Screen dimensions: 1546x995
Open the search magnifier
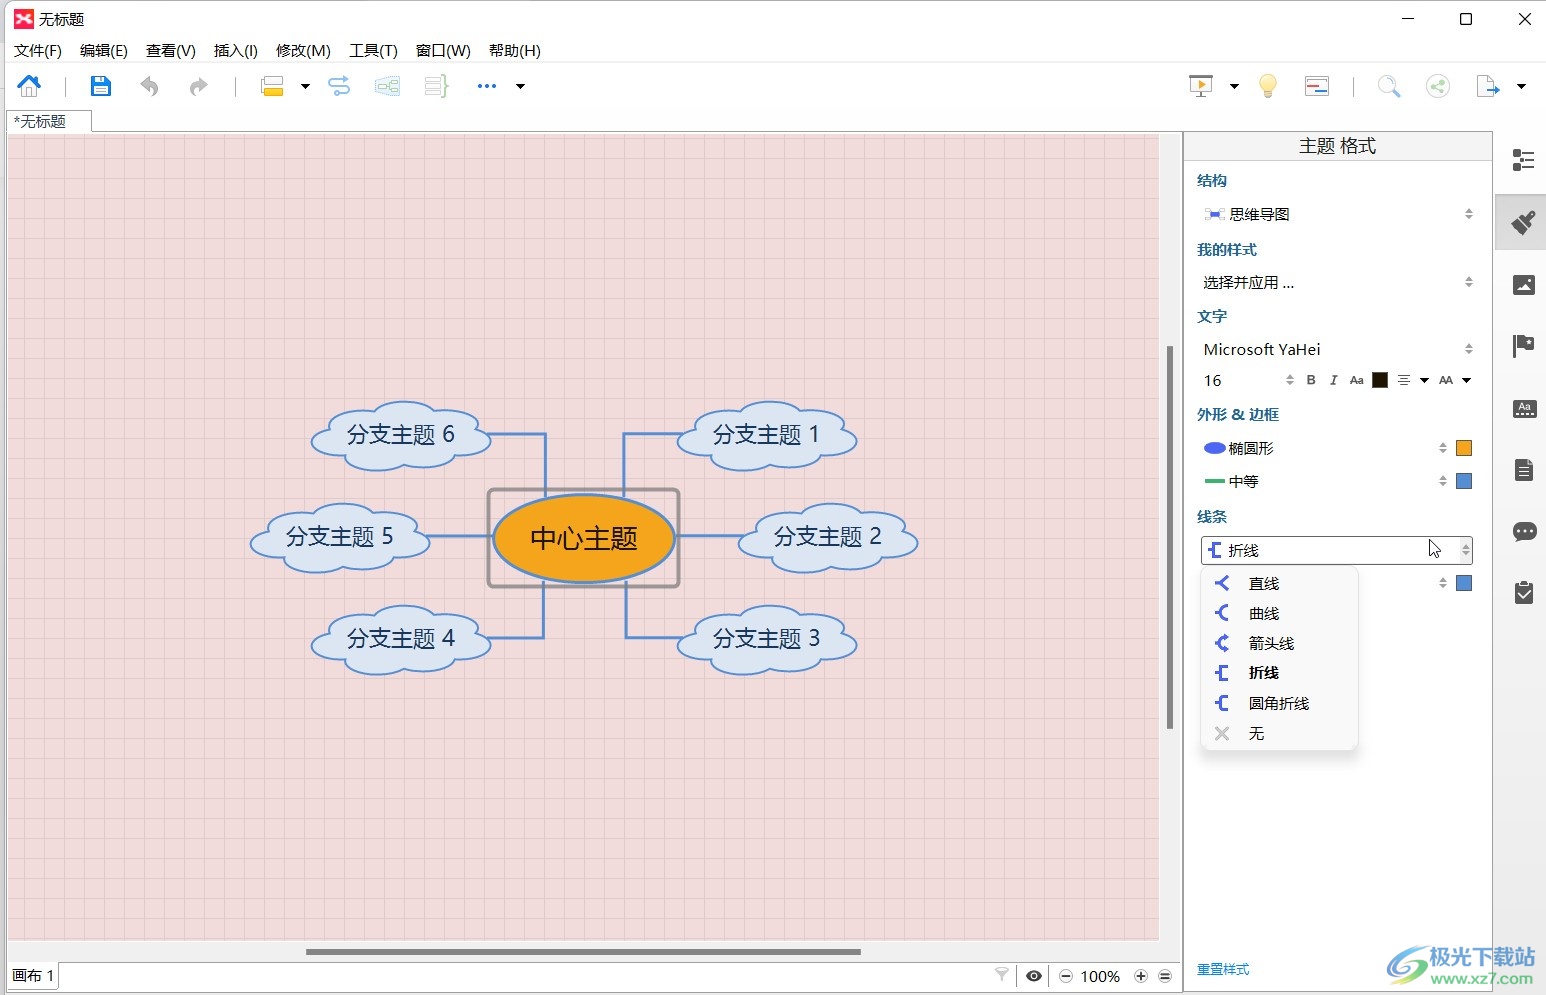[1389, 86]
